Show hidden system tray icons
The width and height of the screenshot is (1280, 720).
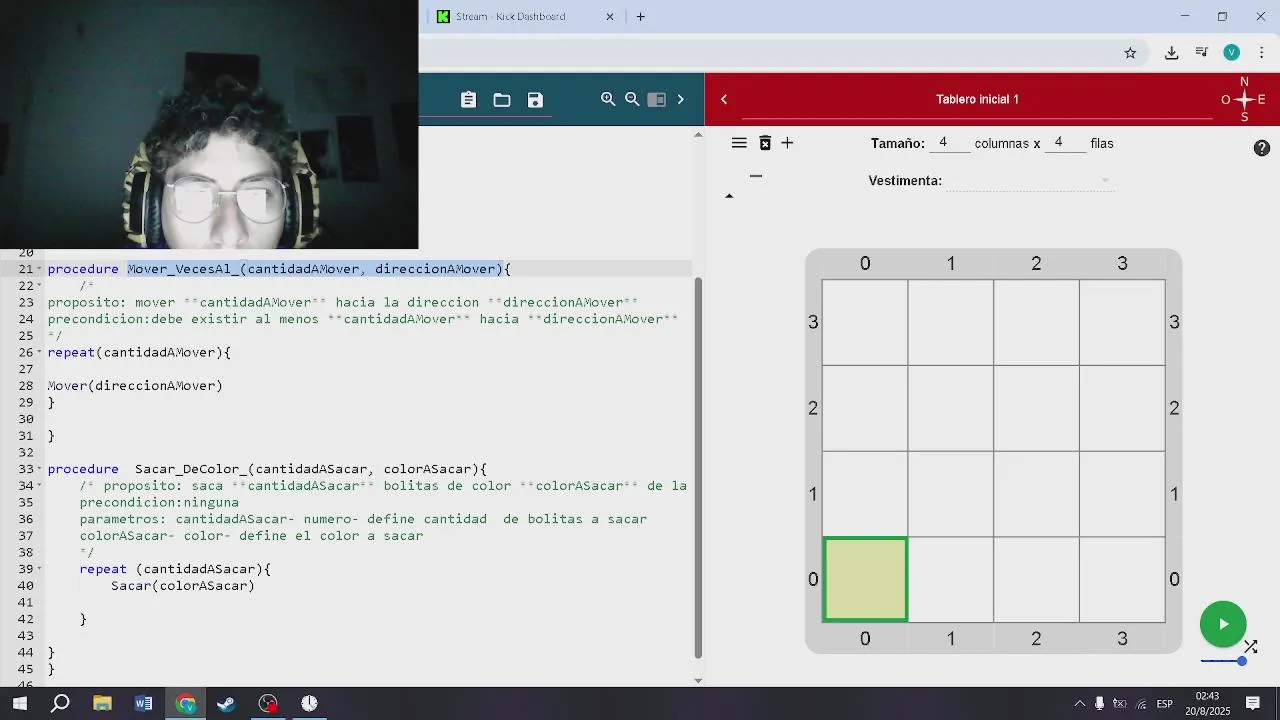[x=1079, y=704]
